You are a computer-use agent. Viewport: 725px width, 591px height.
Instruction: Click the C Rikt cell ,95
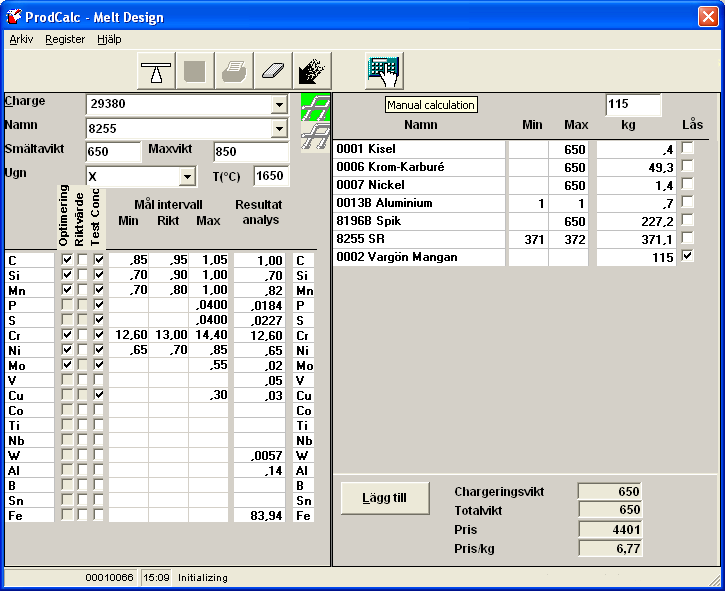169,260
